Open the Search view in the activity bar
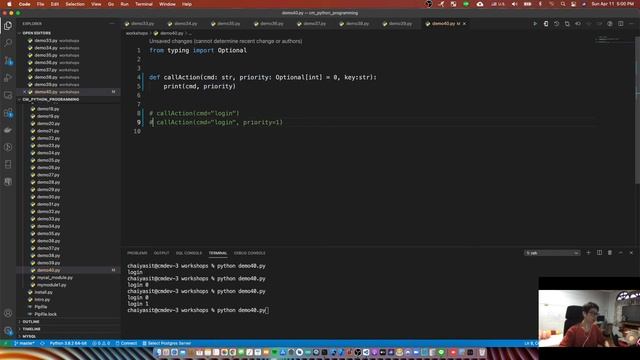 pos(8,42)
